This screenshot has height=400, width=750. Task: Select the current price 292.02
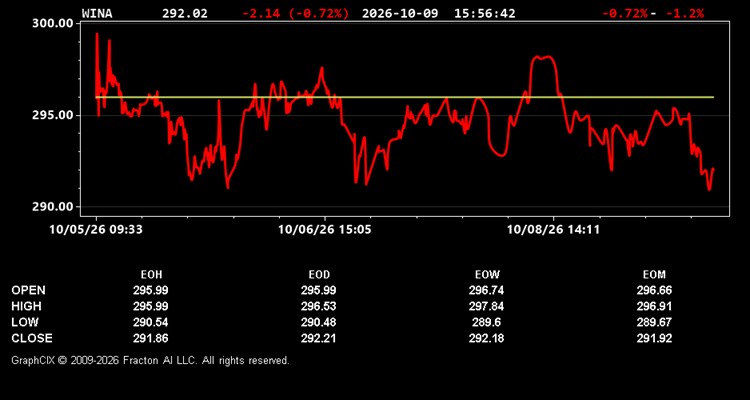pyautogui.click(x=185, y=13)
